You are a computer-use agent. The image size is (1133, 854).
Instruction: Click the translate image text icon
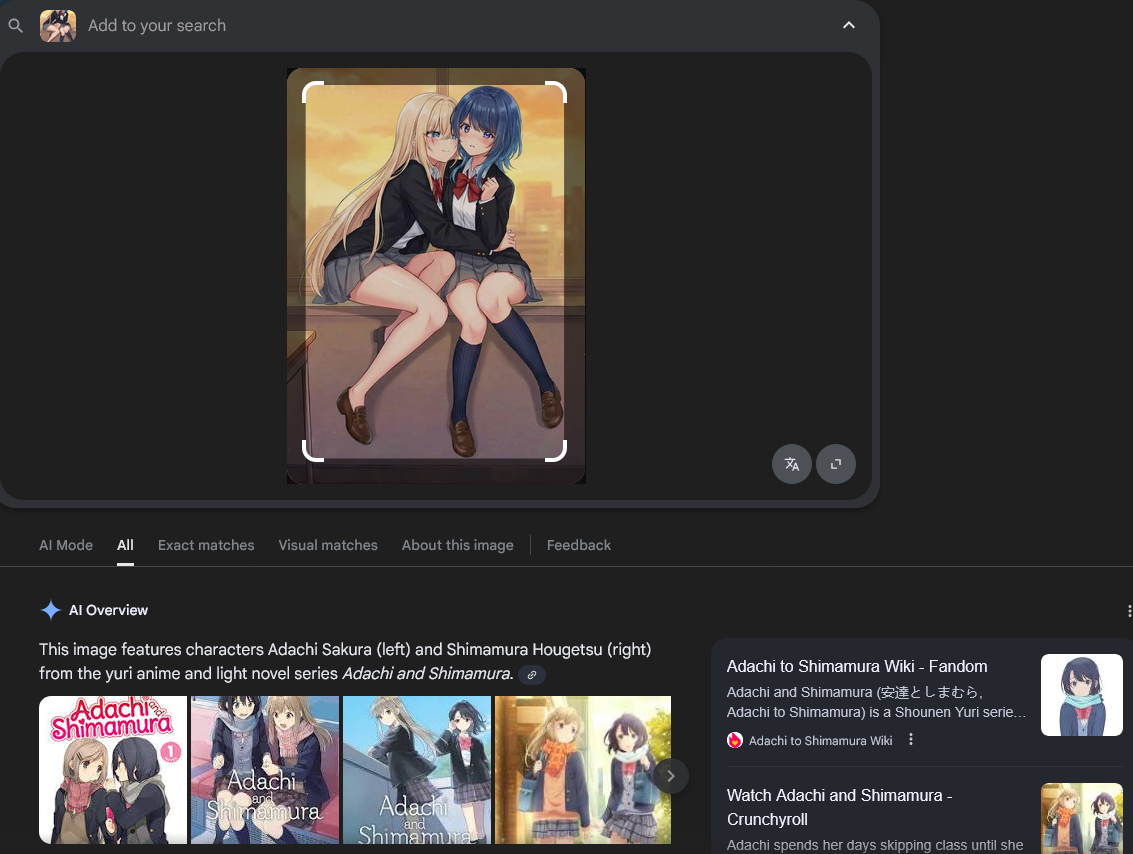coord(792,464)
